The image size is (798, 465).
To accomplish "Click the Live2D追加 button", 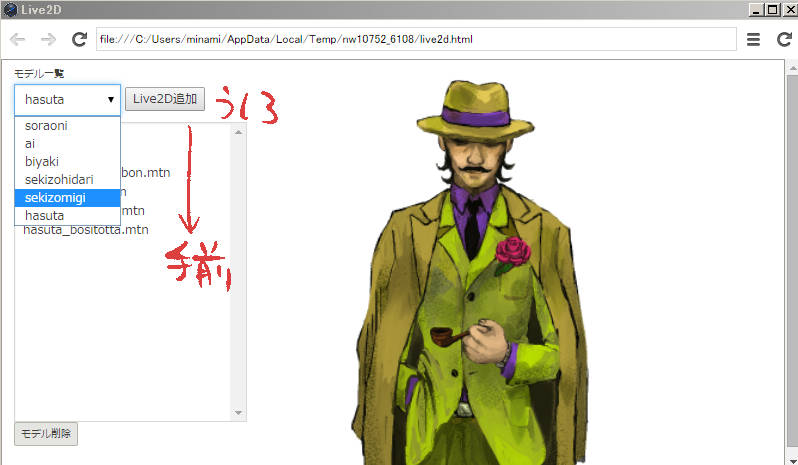I will (165, 99).
